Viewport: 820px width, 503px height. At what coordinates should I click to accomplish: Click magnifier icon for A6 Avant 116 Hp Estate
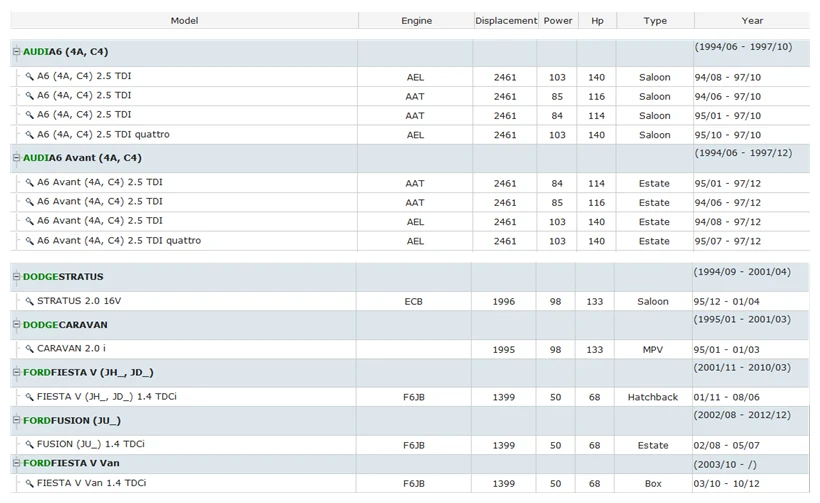[29, 202]
